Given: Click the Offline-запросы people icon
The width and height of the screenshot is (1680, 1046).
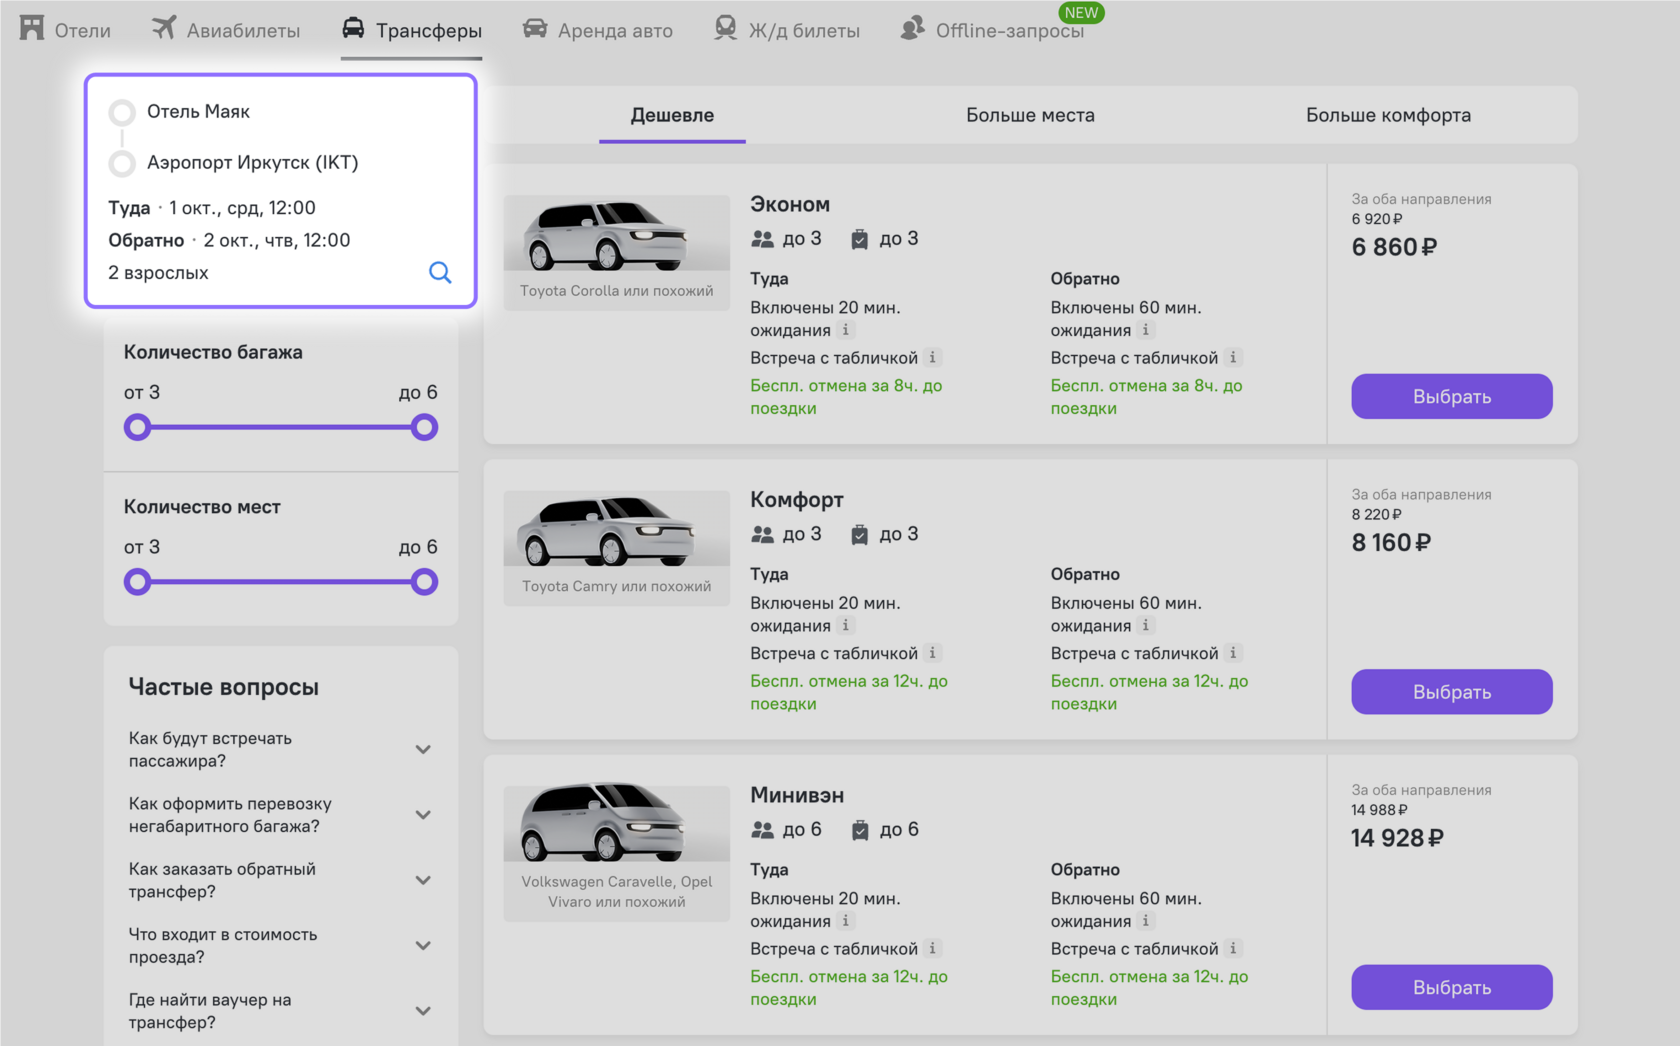Looking at the screenshot, I should tap(912, 28).
